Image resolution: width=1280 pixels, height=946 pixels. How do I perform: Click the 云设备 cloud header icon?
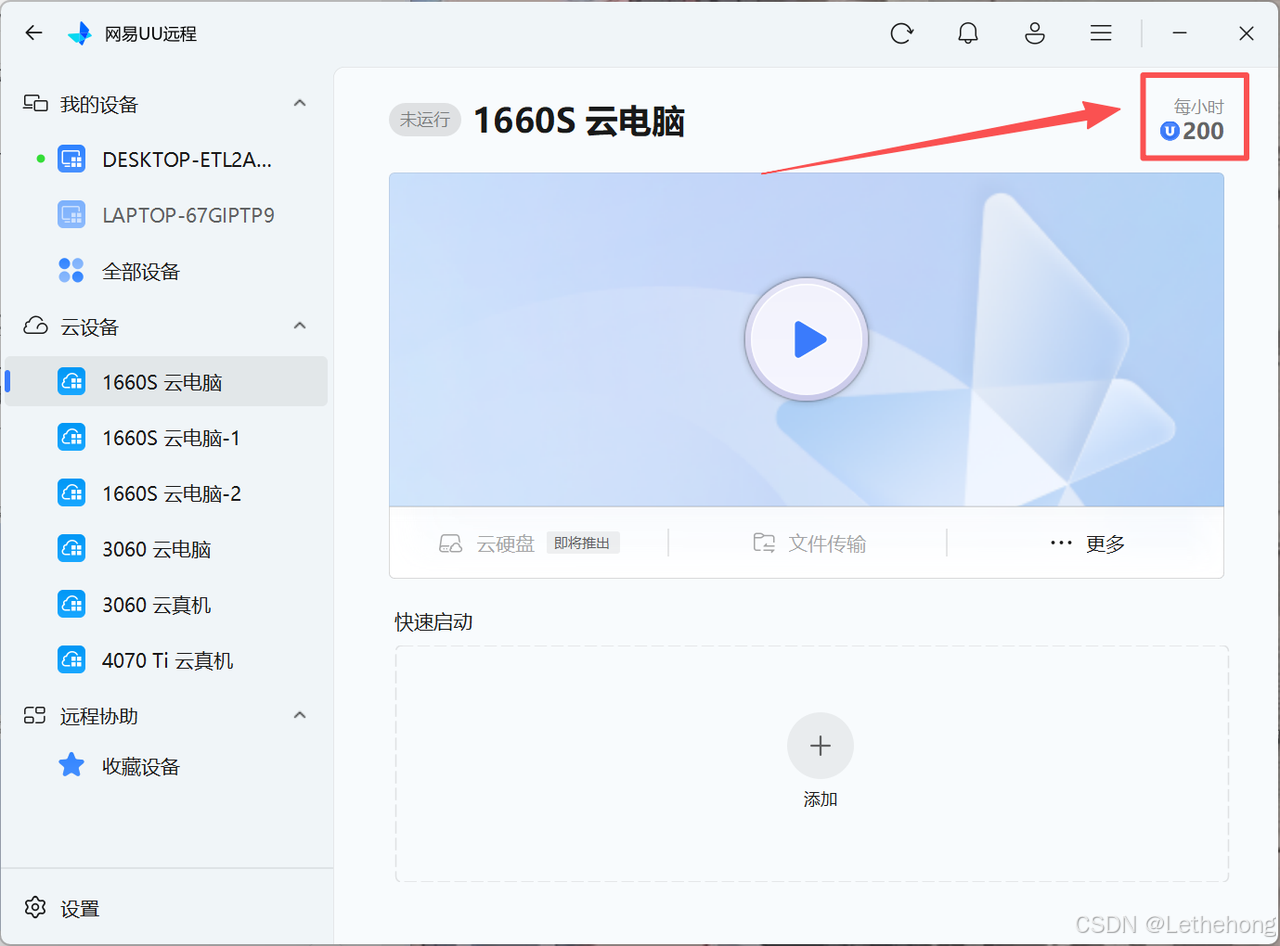(36, 326)
